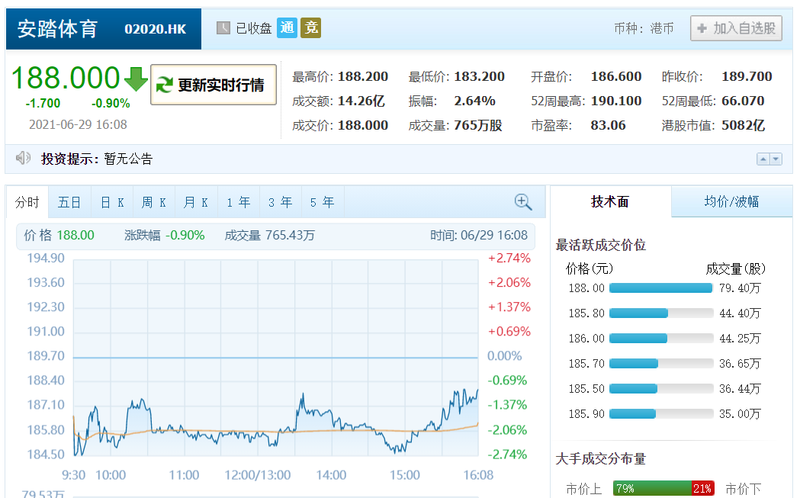Click the 市盈率 value 83.06

(608, 126)
